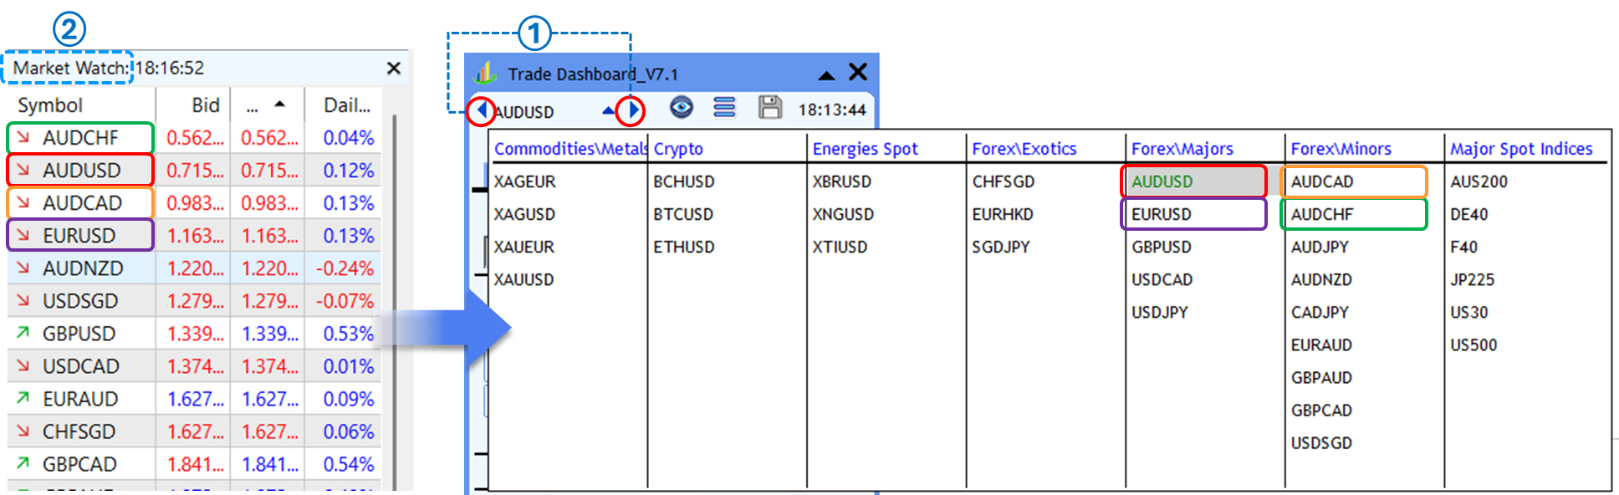The image size is (1619, 495).
Task: Select AUDCAD row in Market Watch
Action: tap(194, 203)
